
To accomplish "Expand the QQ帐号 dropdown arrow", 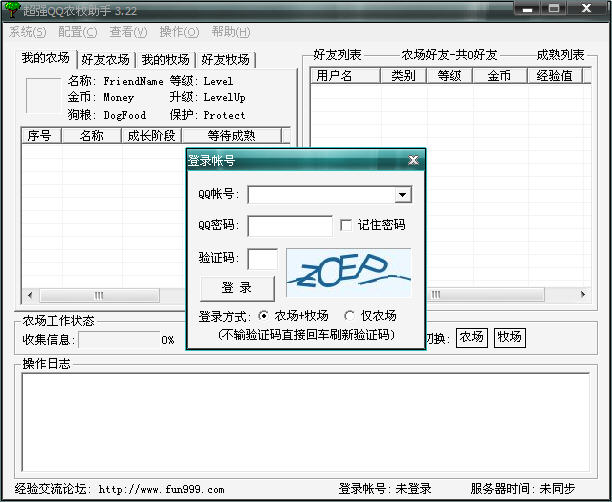I will 402,194.
